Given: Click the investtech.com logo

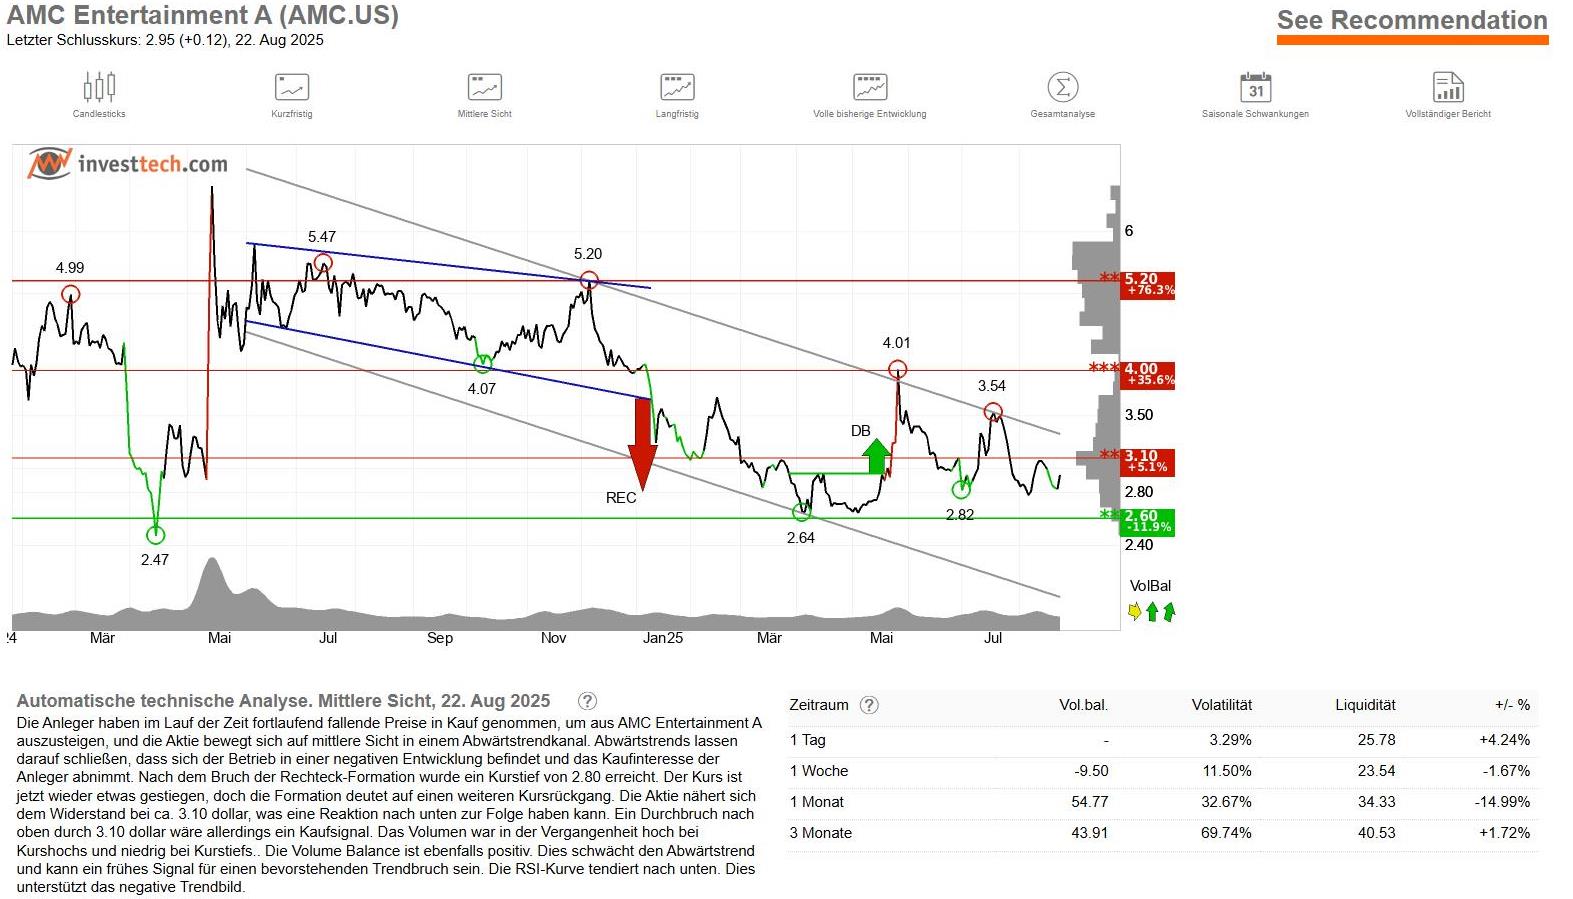Looking at the screenshot, I should pos(128,164).
